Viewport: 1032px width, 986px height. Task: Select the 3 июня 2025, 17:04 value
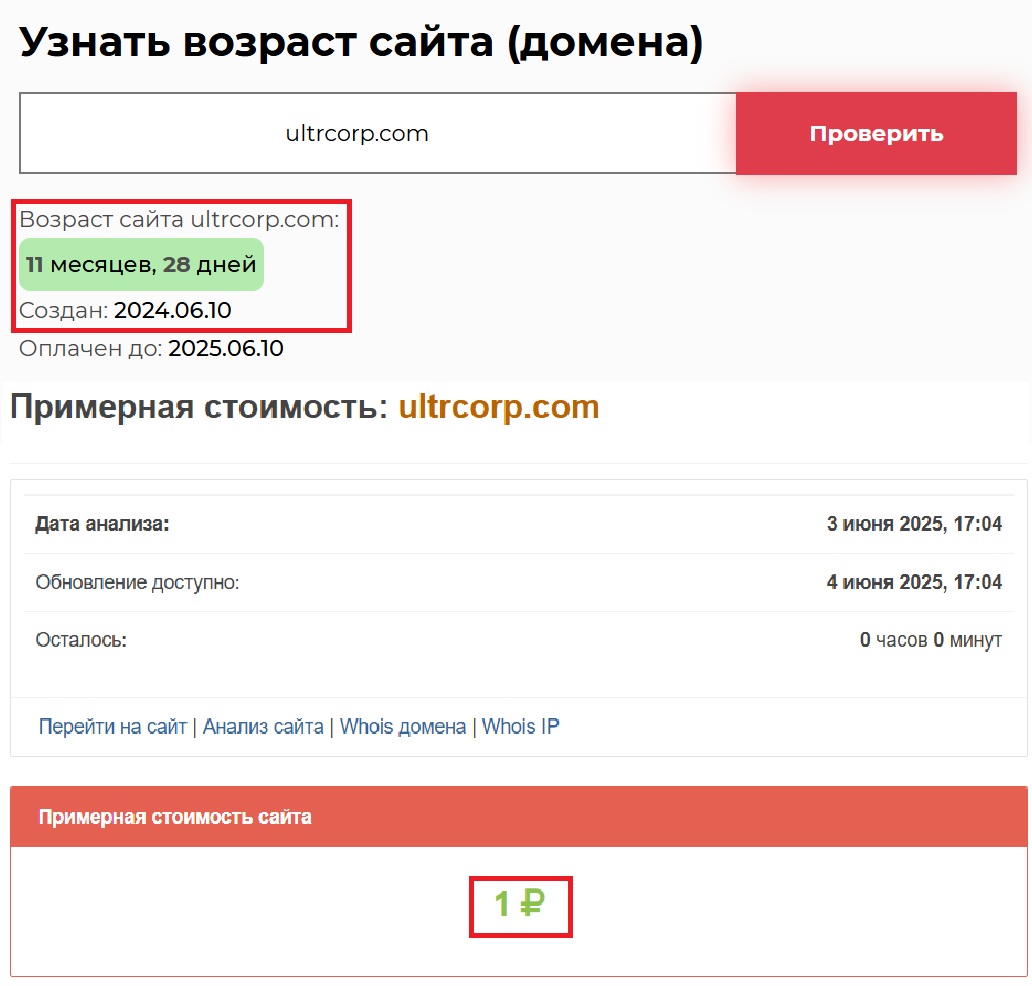(913, 524)
